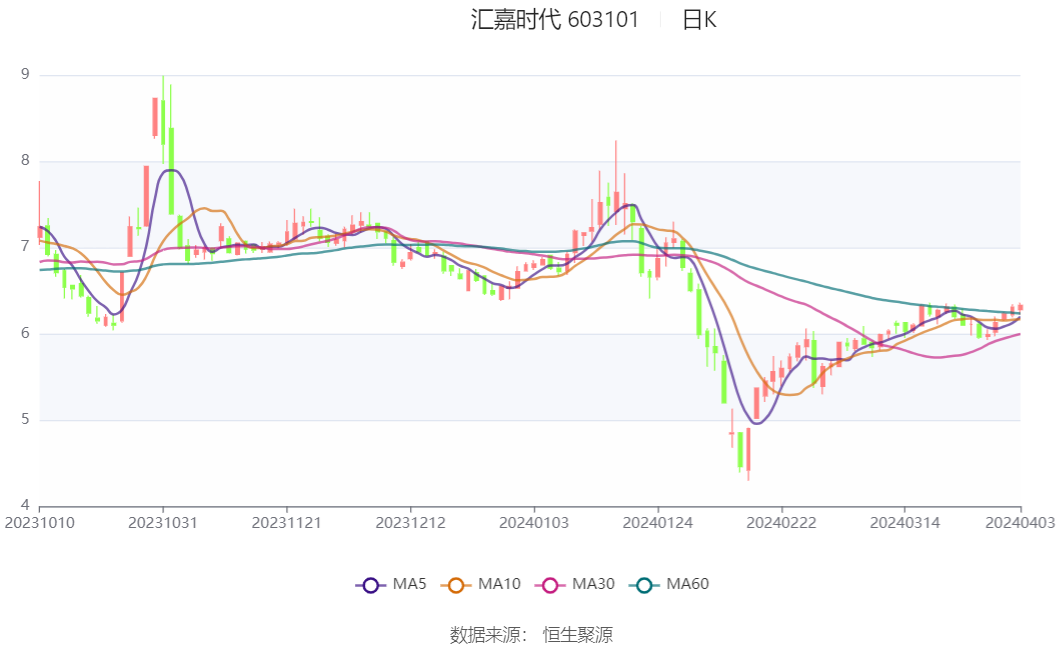
Task: Select the 20231010 x-axis date label
Action: pyautogui.click(x=39, y=523)
